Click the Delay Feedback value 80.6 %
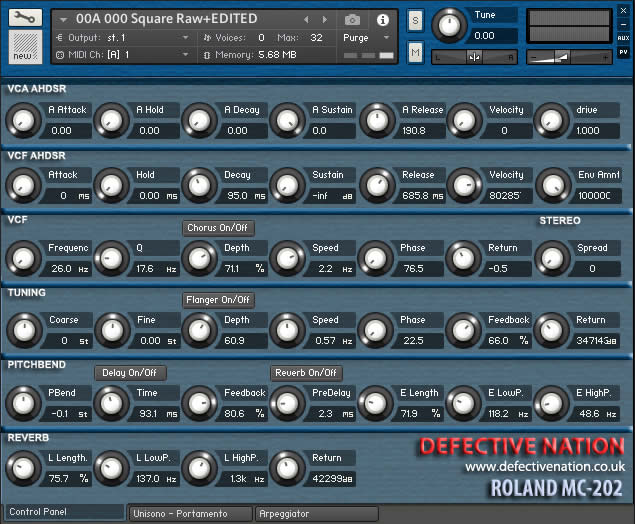This screenshot has width=635, height=524. click(243, 413)
